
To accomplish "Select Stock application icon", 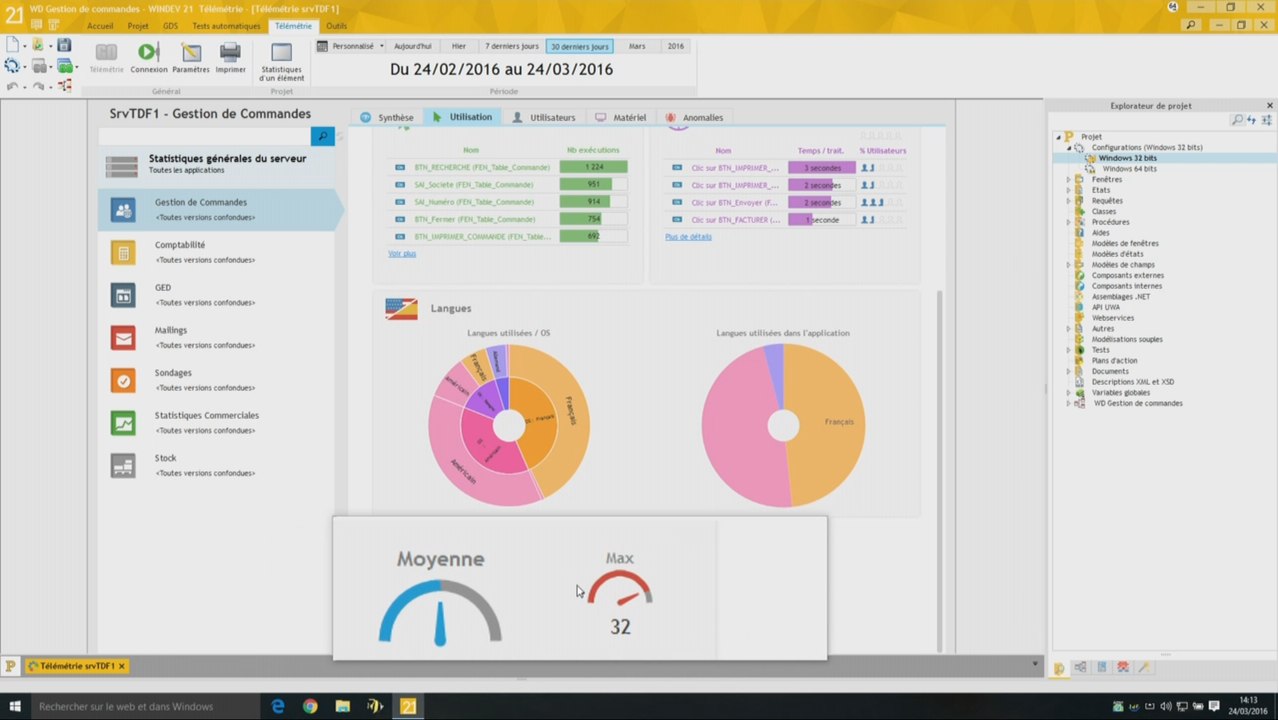I will click(123, 466).
